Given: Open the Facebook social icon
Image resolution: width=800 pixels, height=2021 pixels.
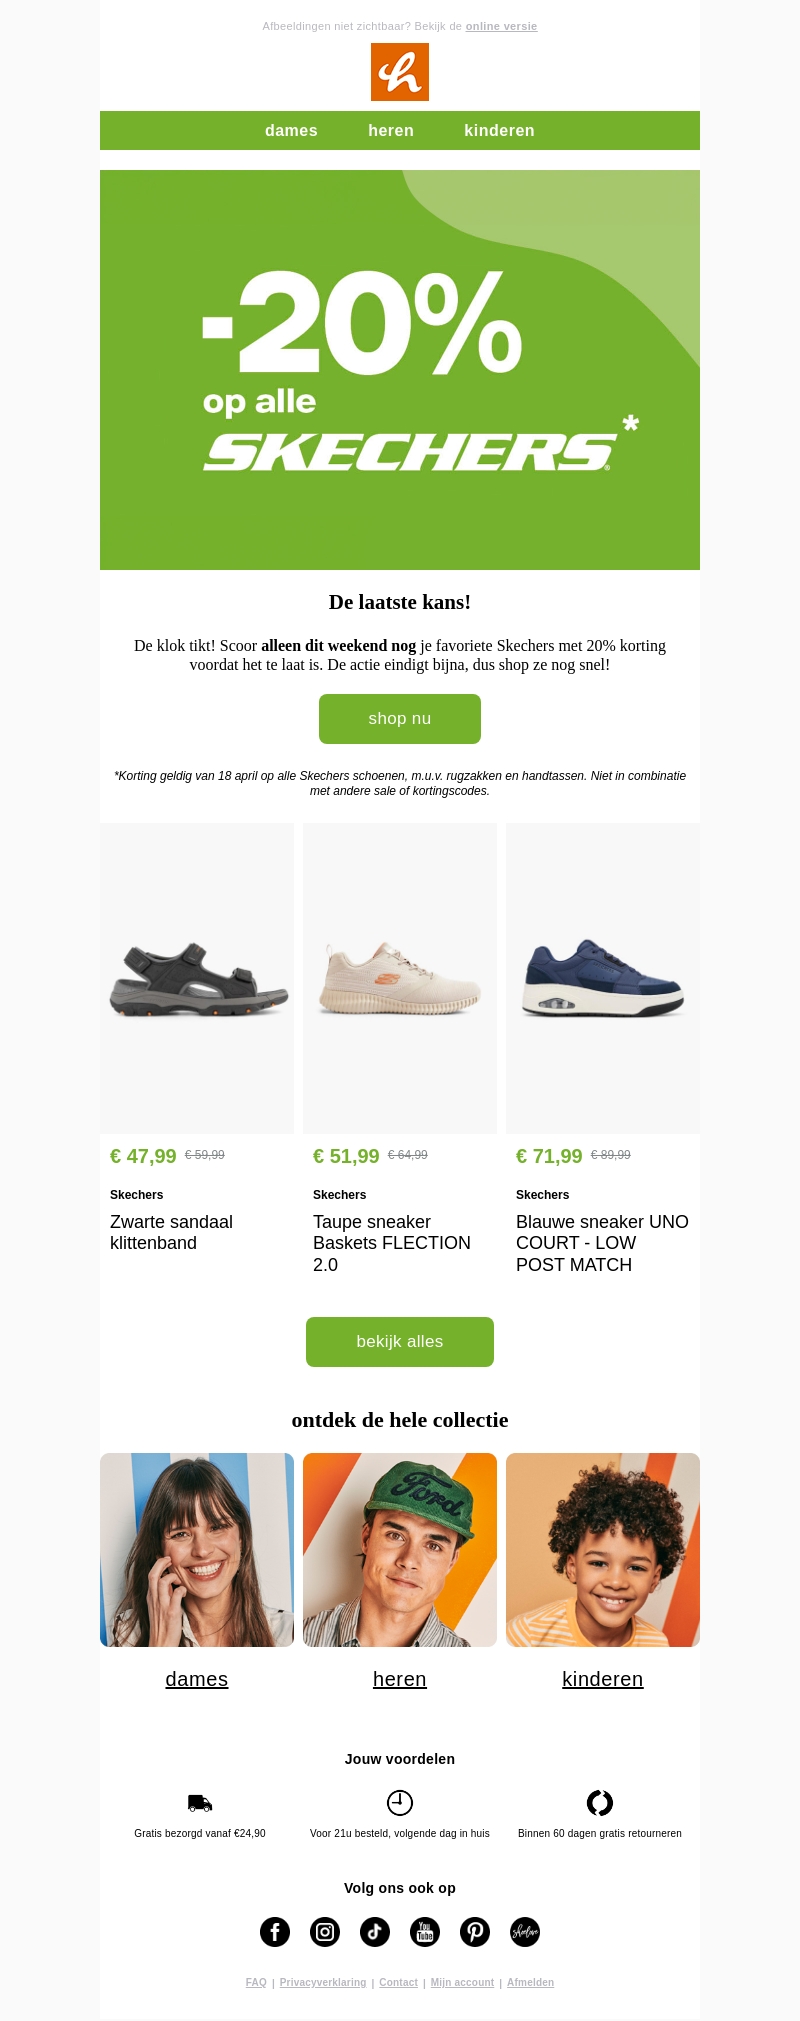Looking at the screenshot, I should pyautogui.click(x=275, y=1932).
